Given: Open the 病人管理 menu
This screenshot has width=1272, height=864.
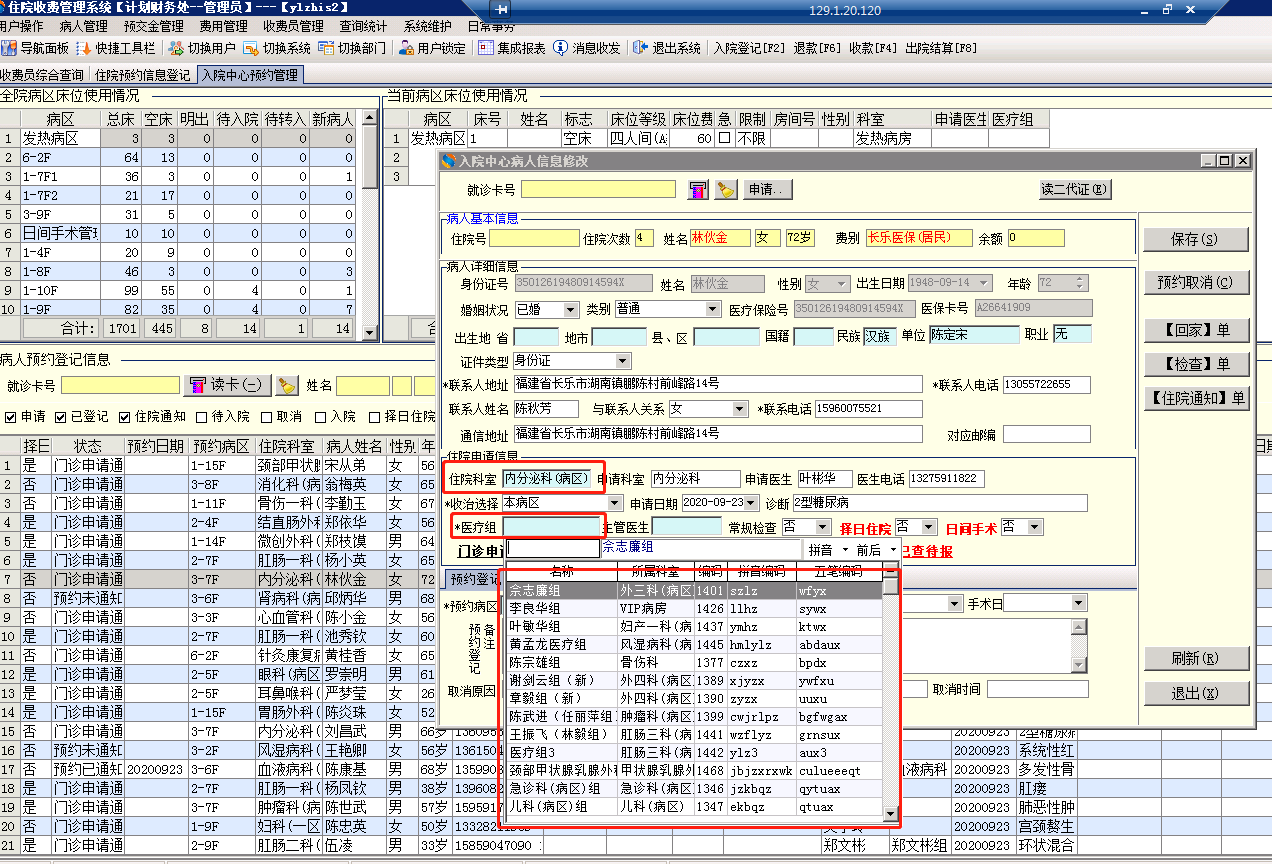Looking at the screenshot, I should pos(84,27).
